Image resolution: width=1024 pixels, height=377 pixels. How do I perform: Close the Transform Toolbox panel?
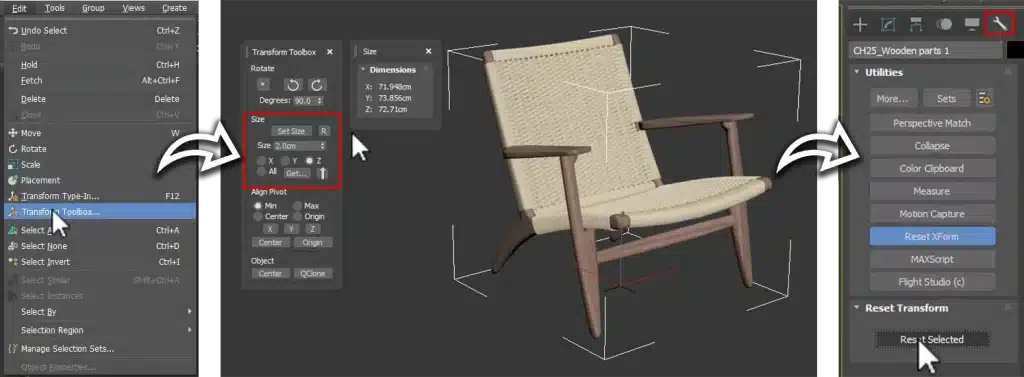coord(330,52)
